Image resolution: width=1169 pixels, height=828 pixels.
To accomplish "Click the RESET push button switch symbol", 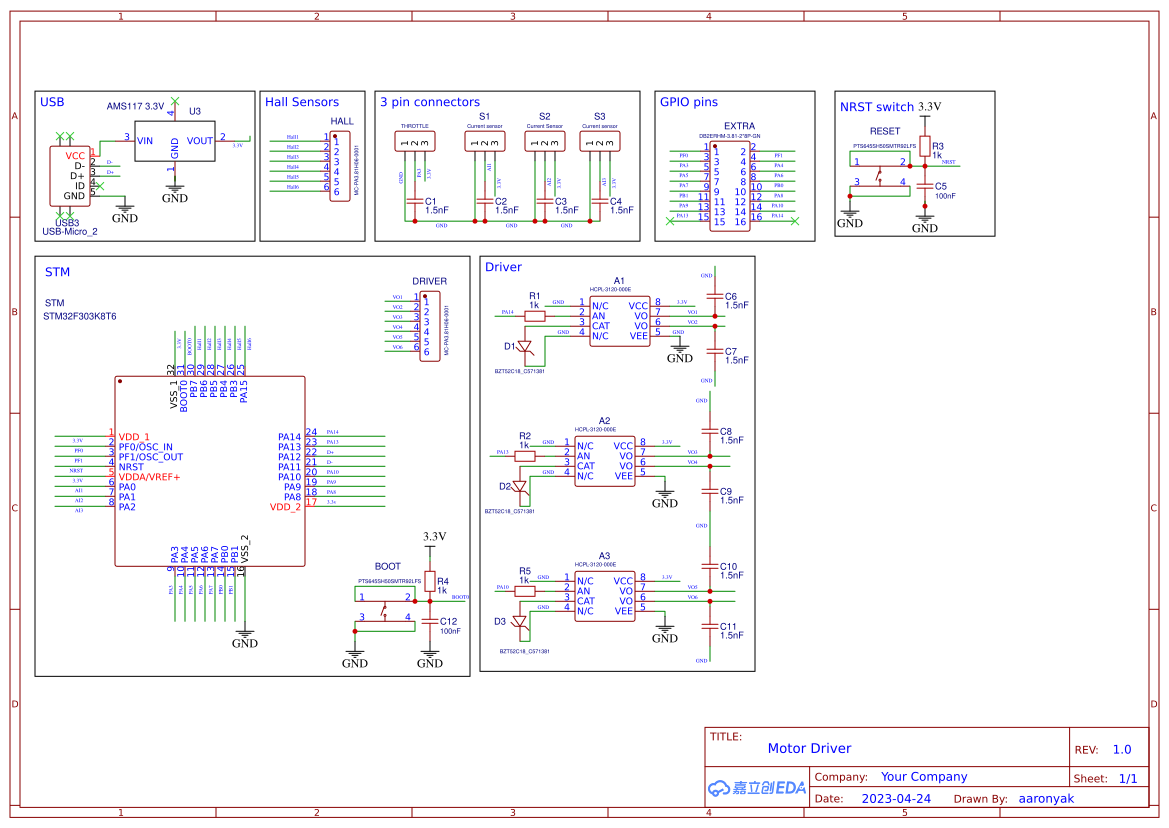I will [877, 172].
